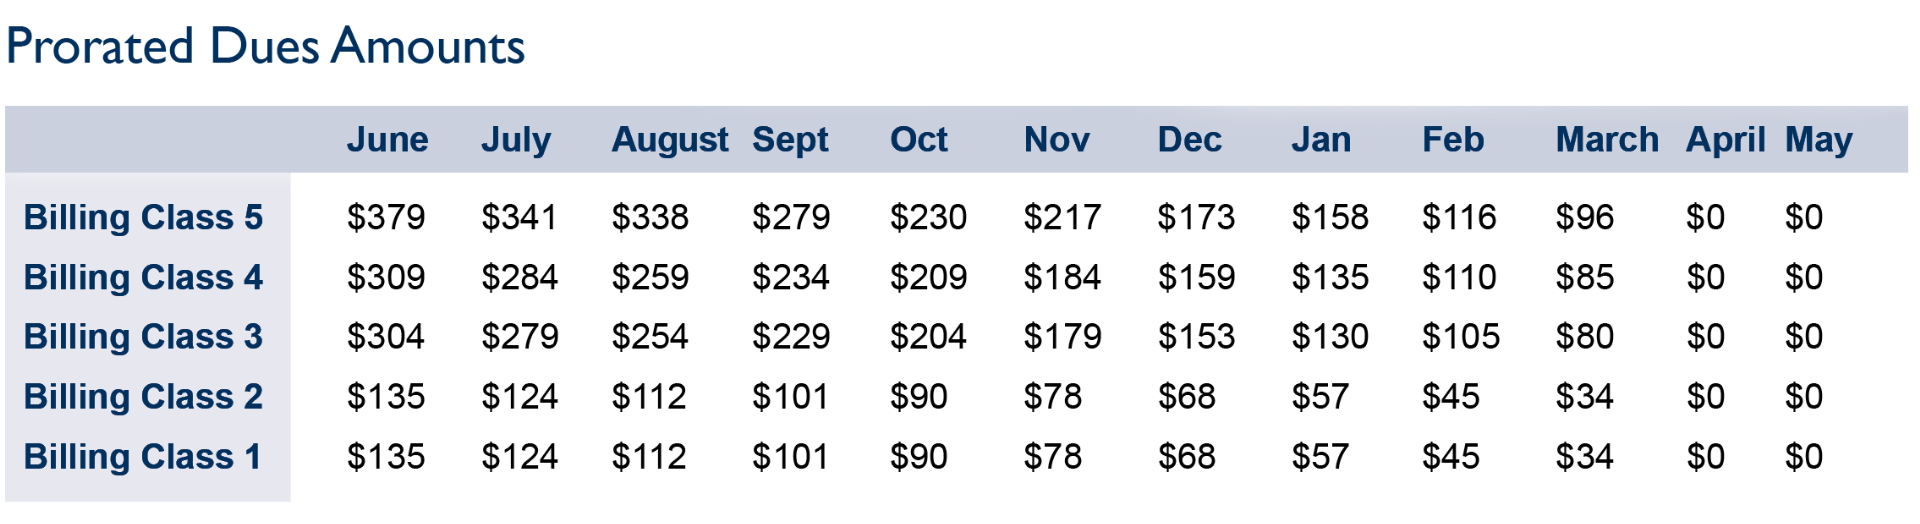Screen dimensions: 1920x524
Task: Click the Billing Class 2 row label
Action: [143, 397]
